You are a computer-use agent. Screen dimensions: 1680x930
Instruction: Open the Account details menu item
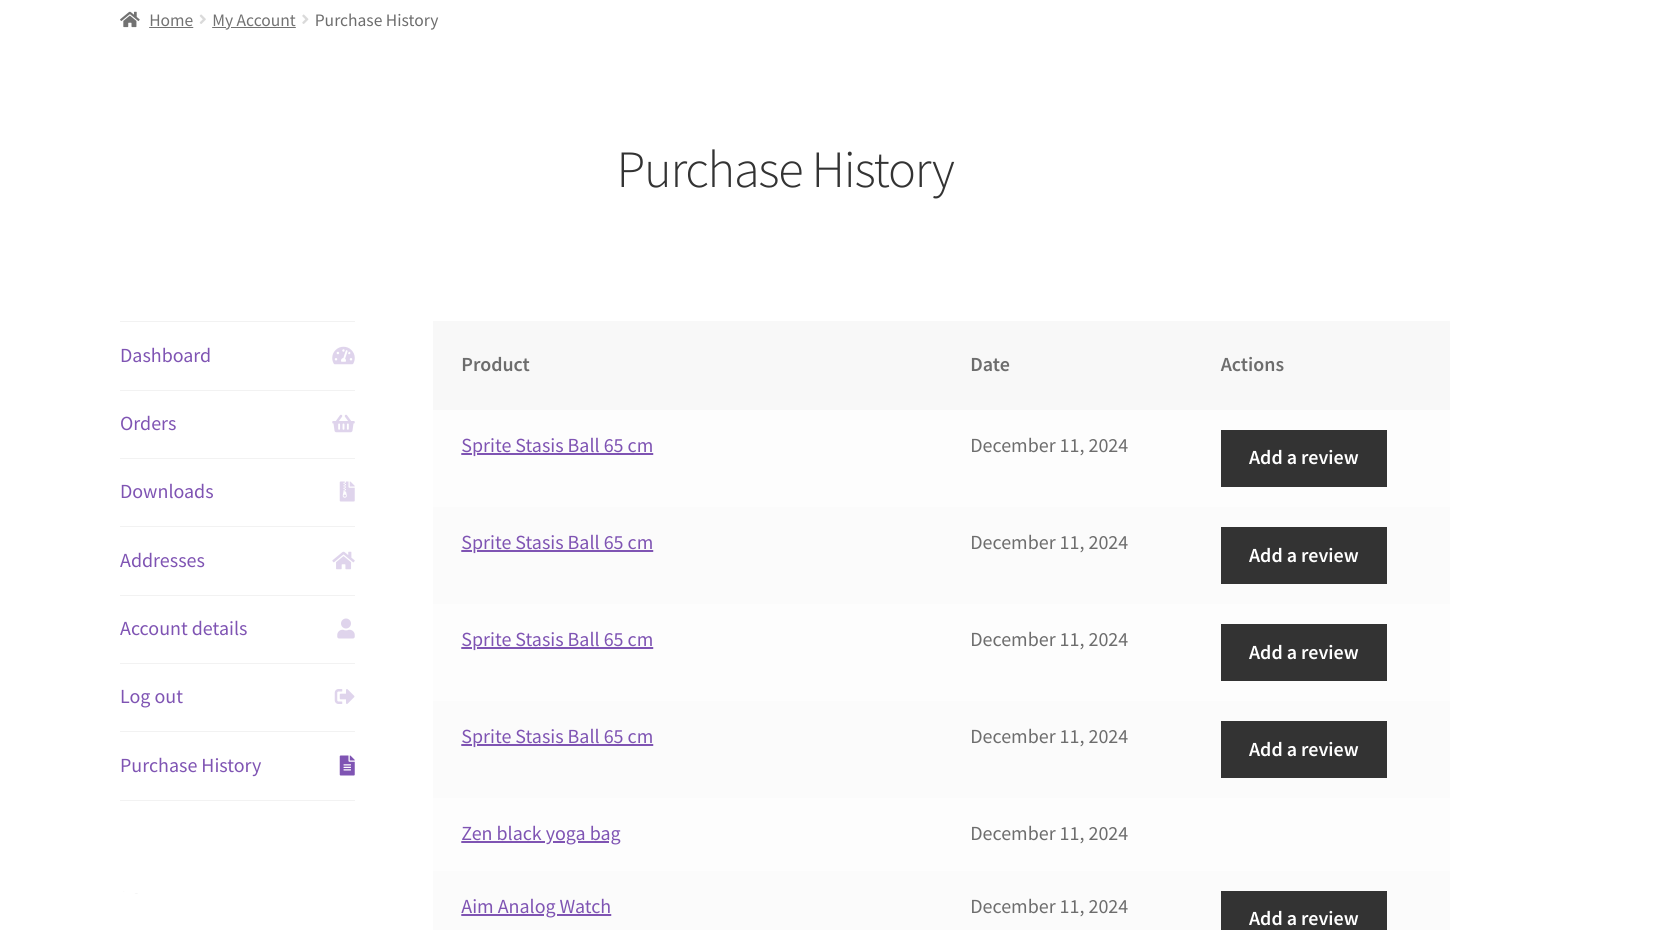184,629
